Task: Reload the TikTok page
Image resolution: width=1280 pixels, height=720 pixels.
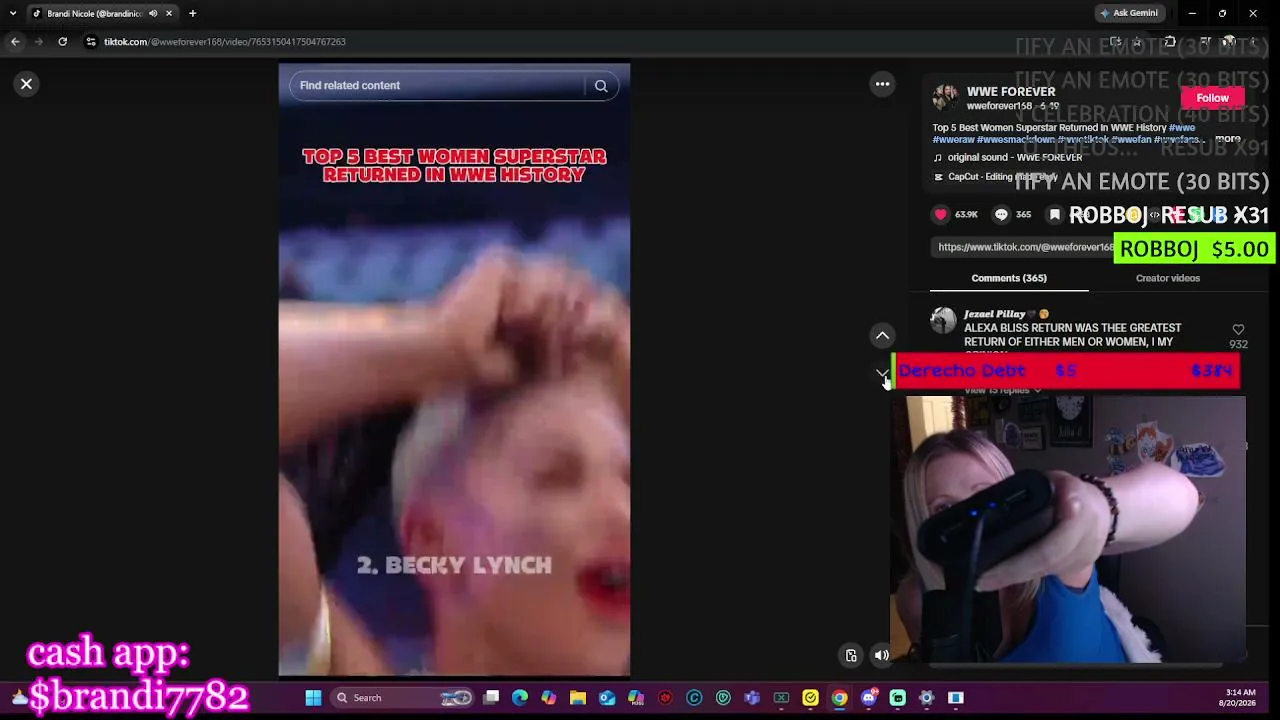Action: point(62,42)
